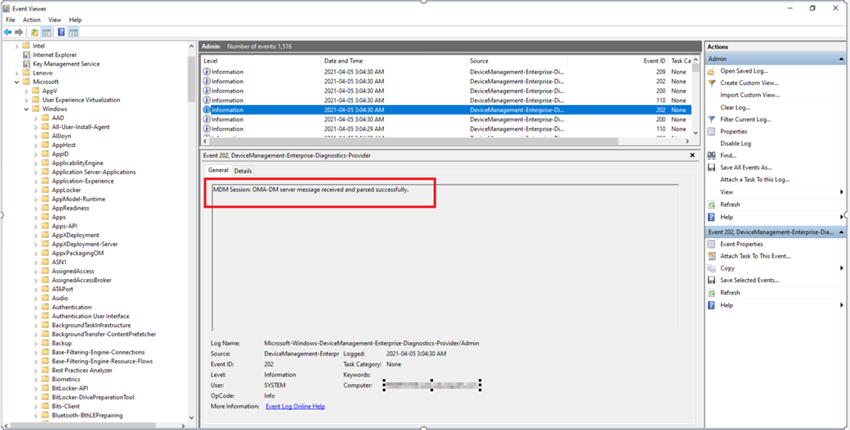Collapse the Microsoft tree node
Viewport: 850px width, 430px height.
[17, 82]
